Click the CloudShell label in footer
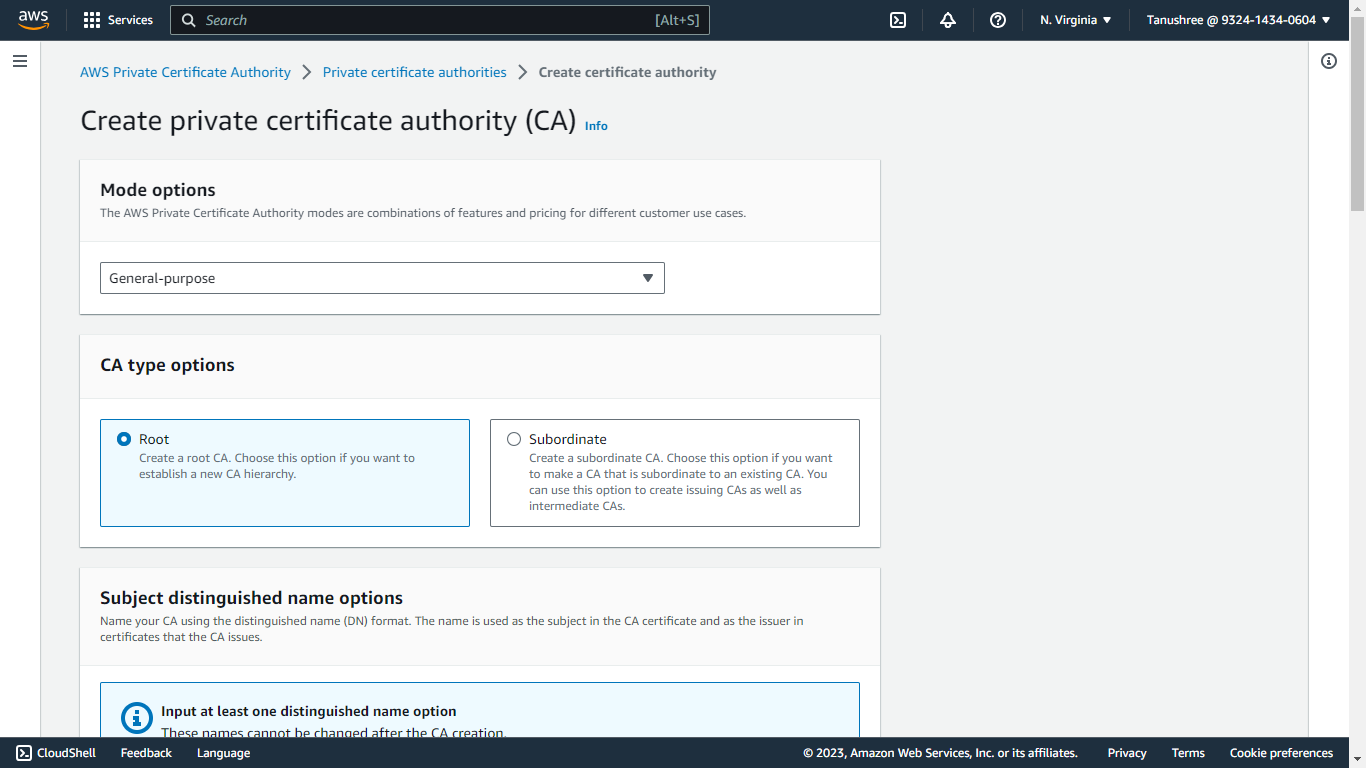1366x768 pixels. click(x=67, y=753)
